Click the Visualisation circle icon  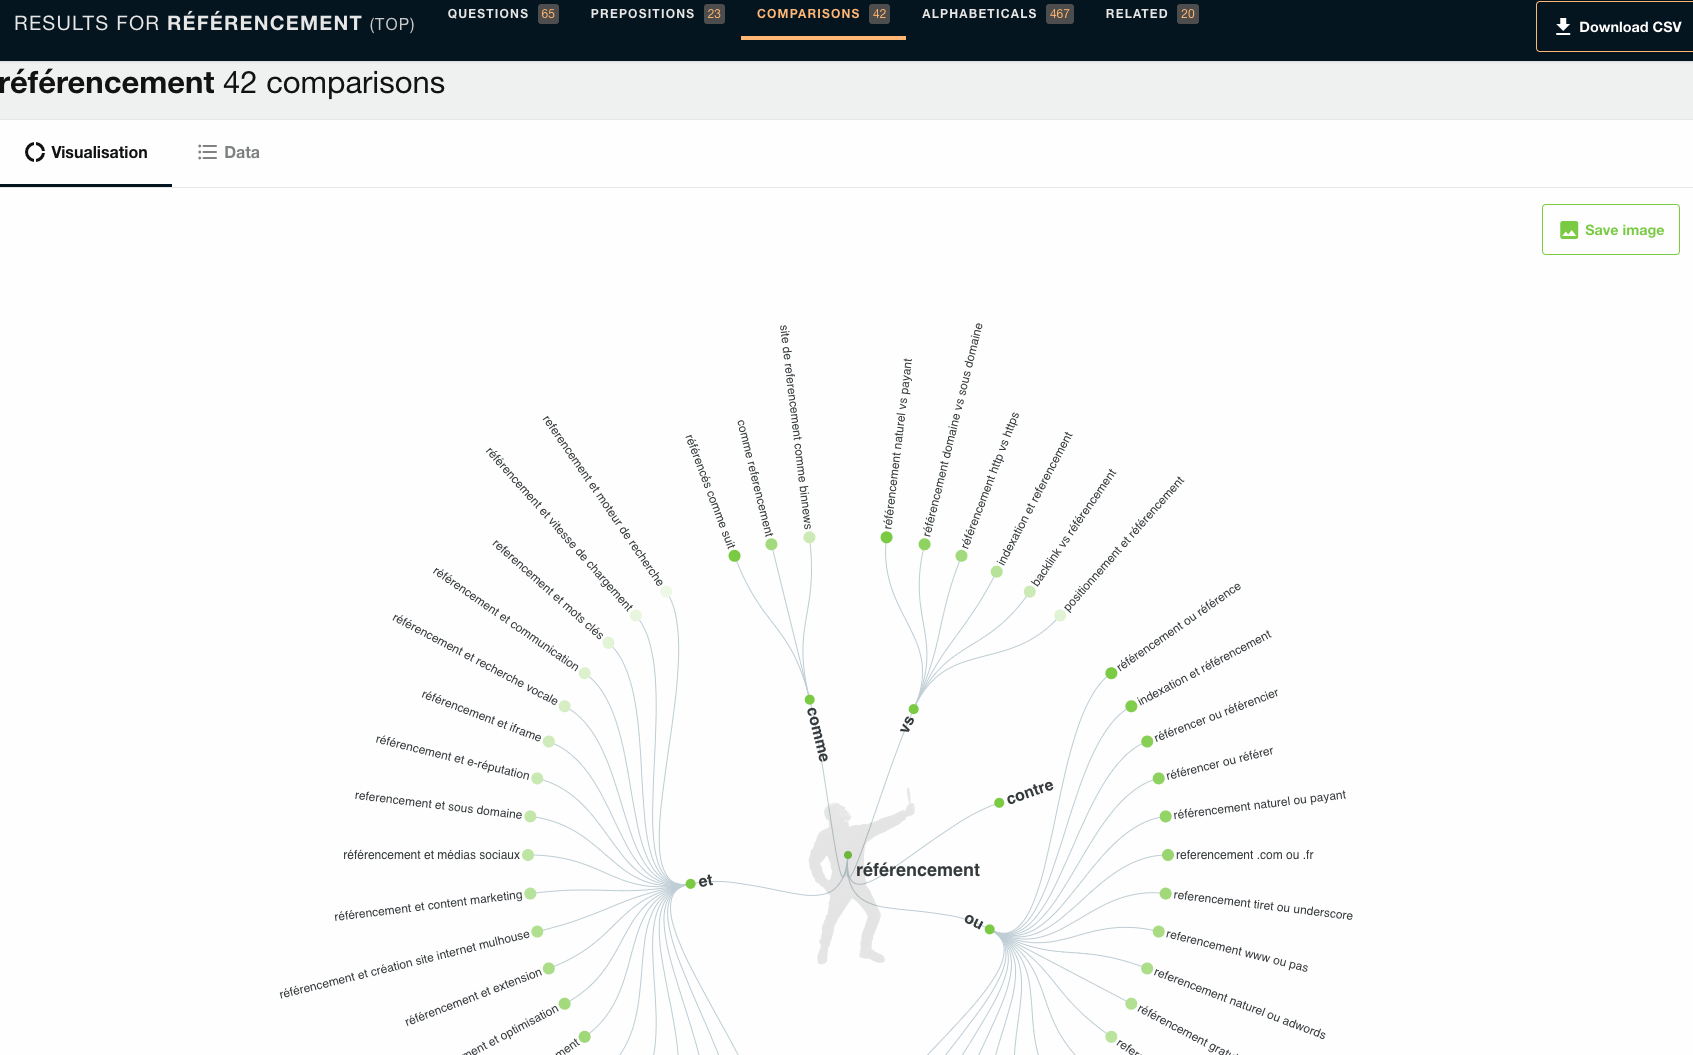[35, 152]
